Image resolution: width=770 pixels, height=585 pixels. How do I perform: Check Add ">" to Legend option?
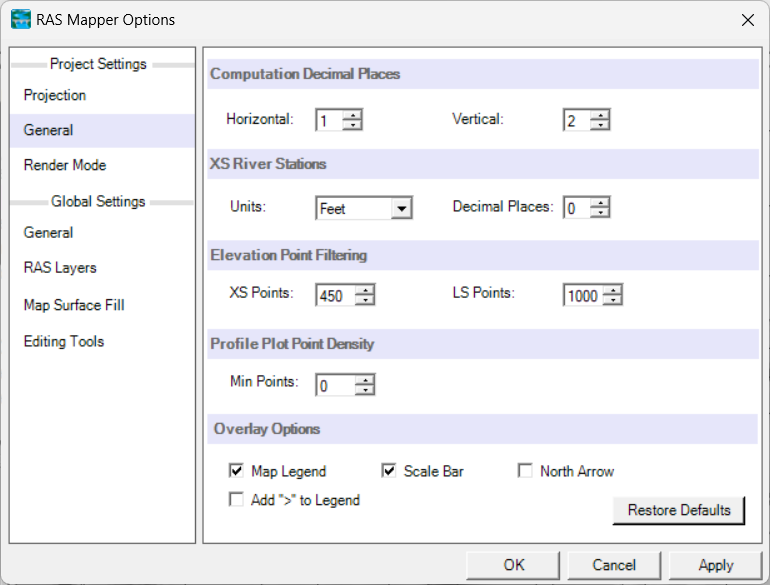236,500
